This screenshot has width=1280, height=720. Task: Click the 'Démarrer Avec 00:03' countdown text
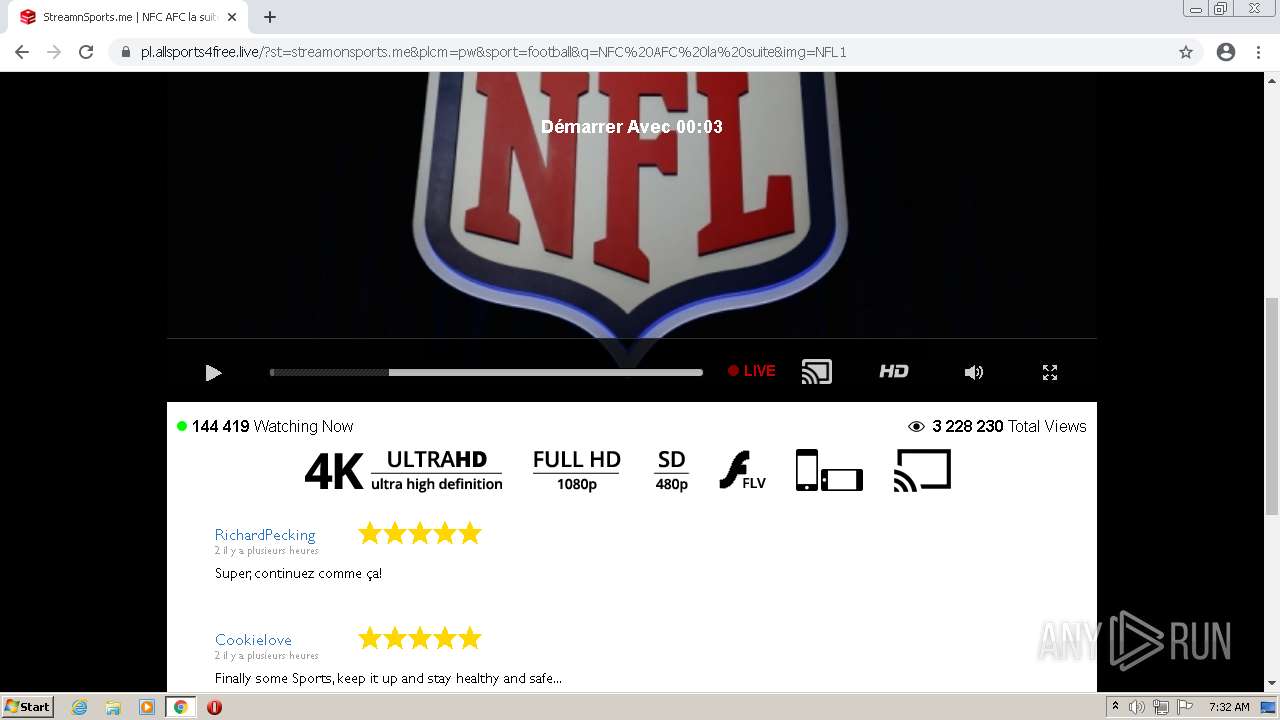(x=632, y=127)
